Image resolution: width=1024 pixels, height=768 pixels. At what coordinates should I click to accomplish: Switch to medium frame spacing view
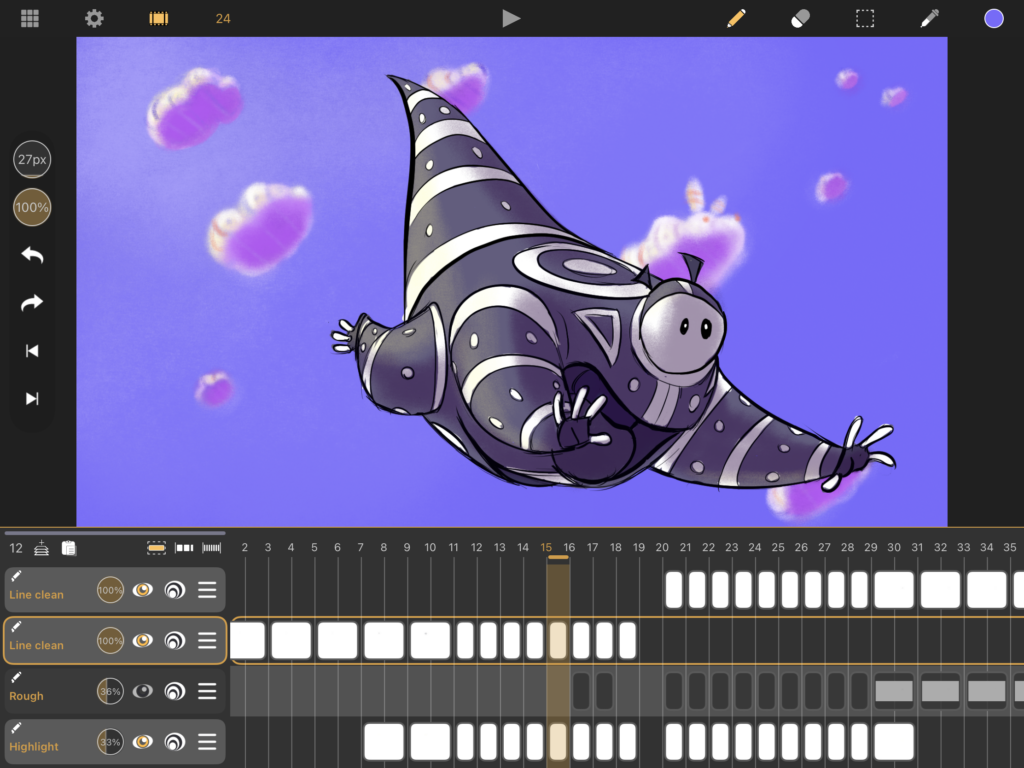point(184,548)
